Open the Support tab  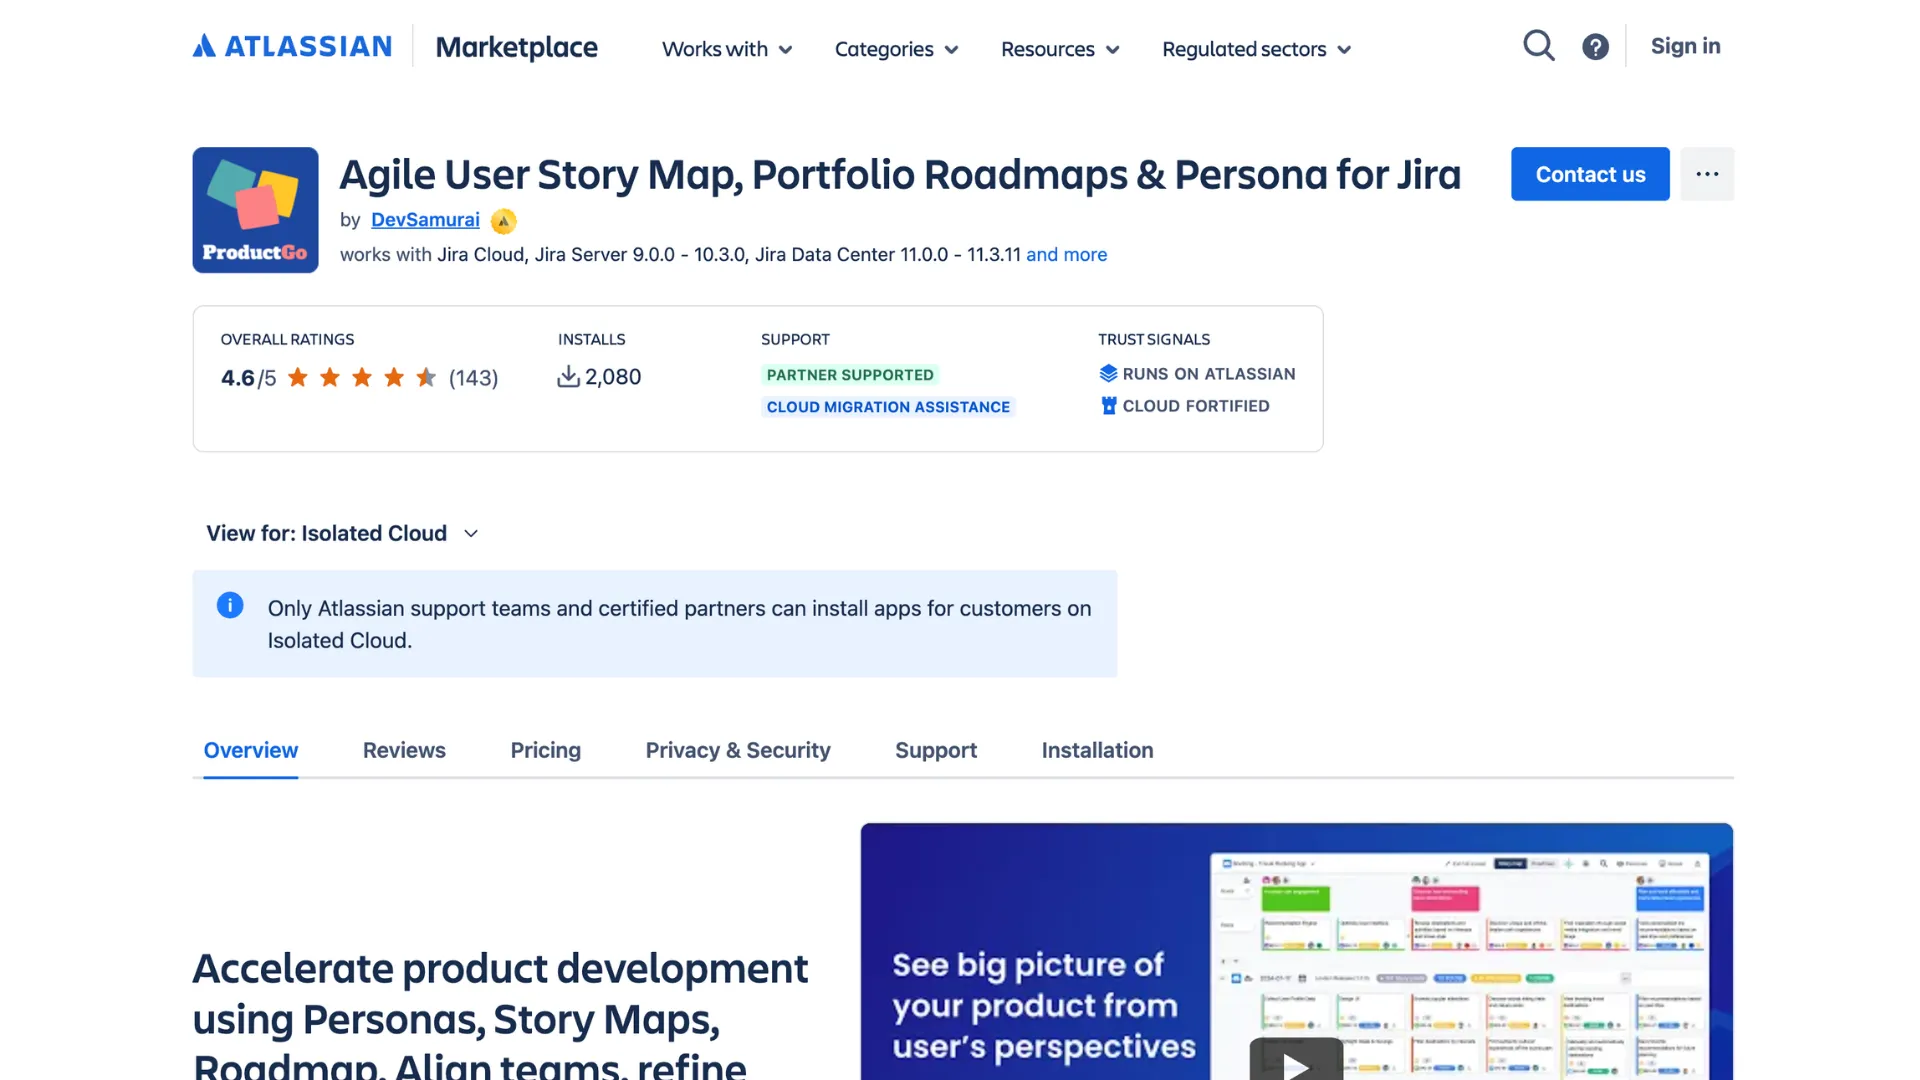[x=936, y=751]
